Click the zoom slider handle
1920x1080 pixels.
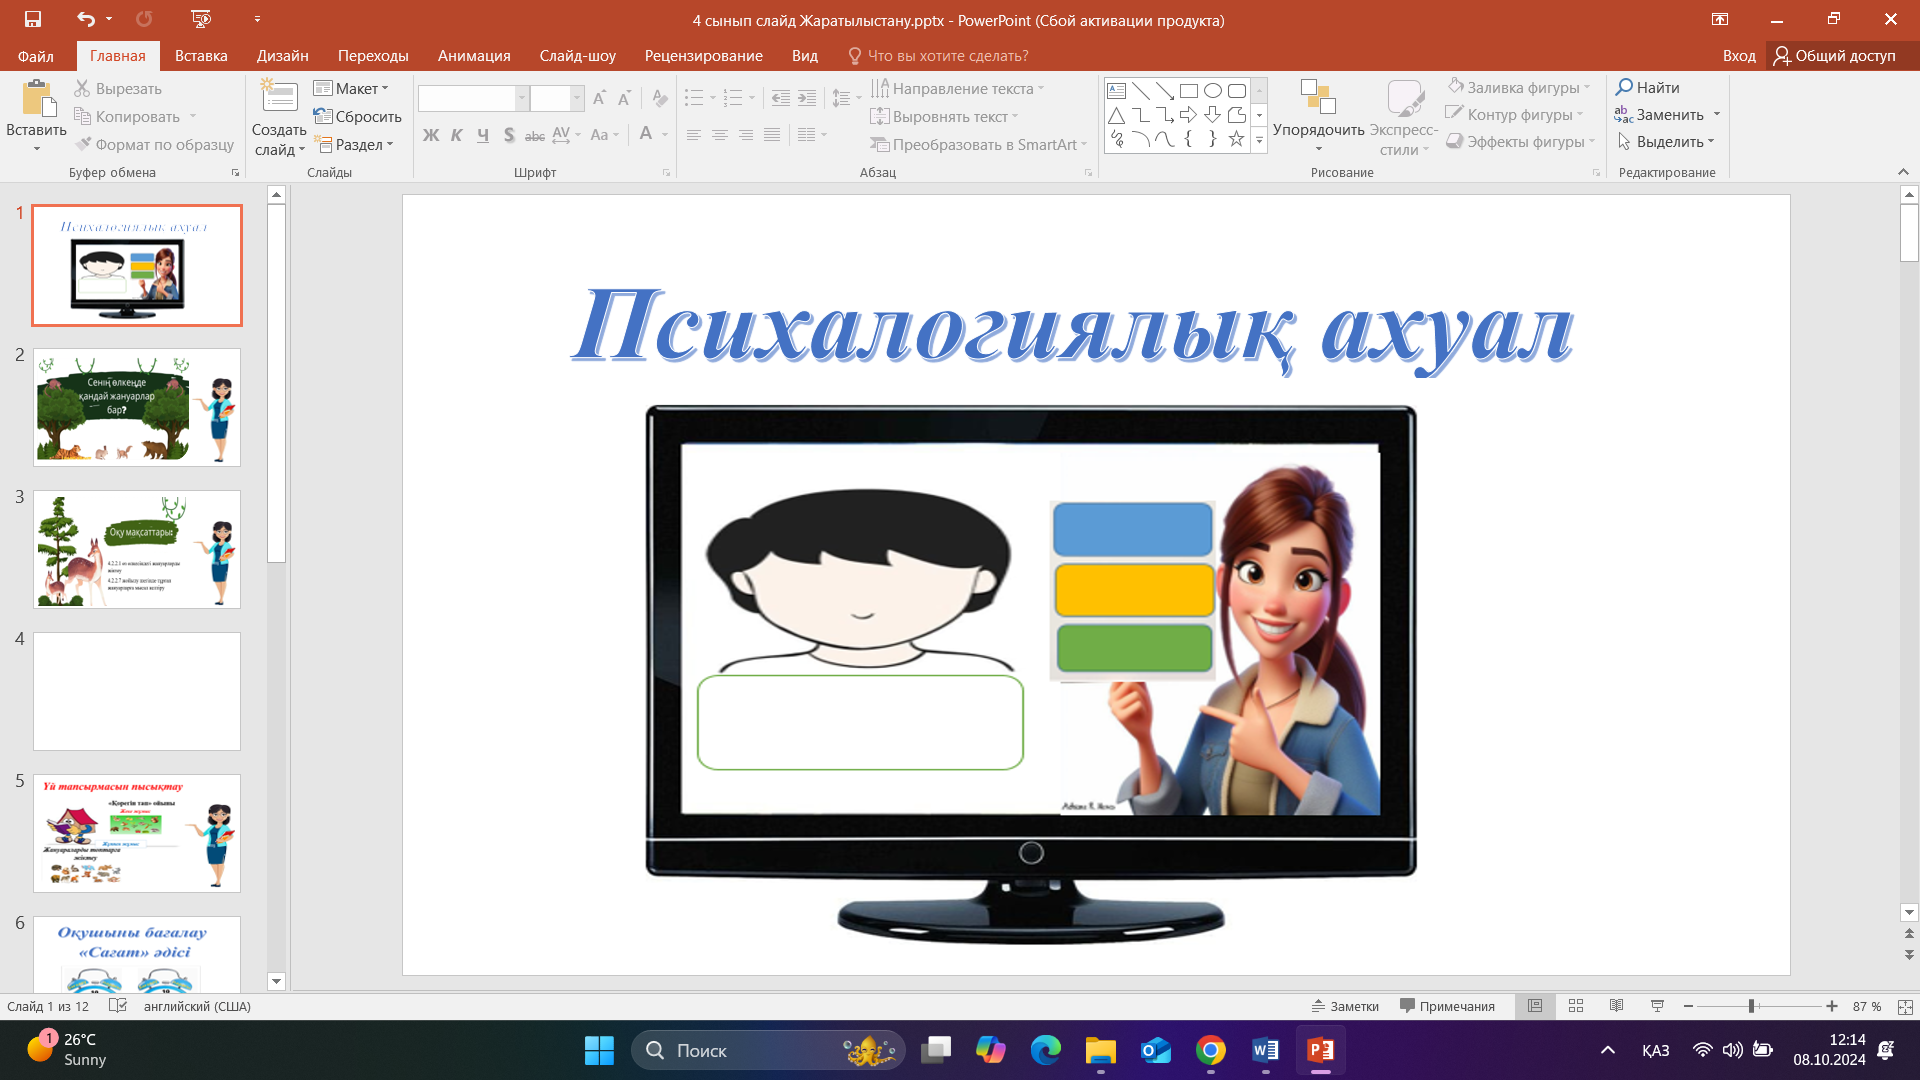tap(1751, 1006)
